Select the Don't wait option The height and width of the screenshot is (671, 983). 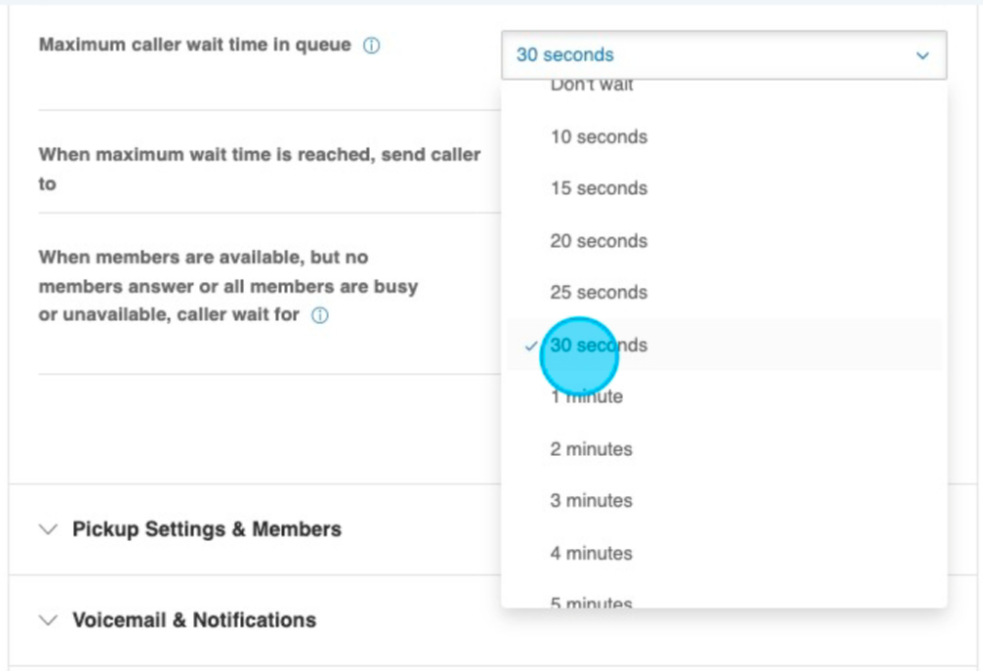592,87
